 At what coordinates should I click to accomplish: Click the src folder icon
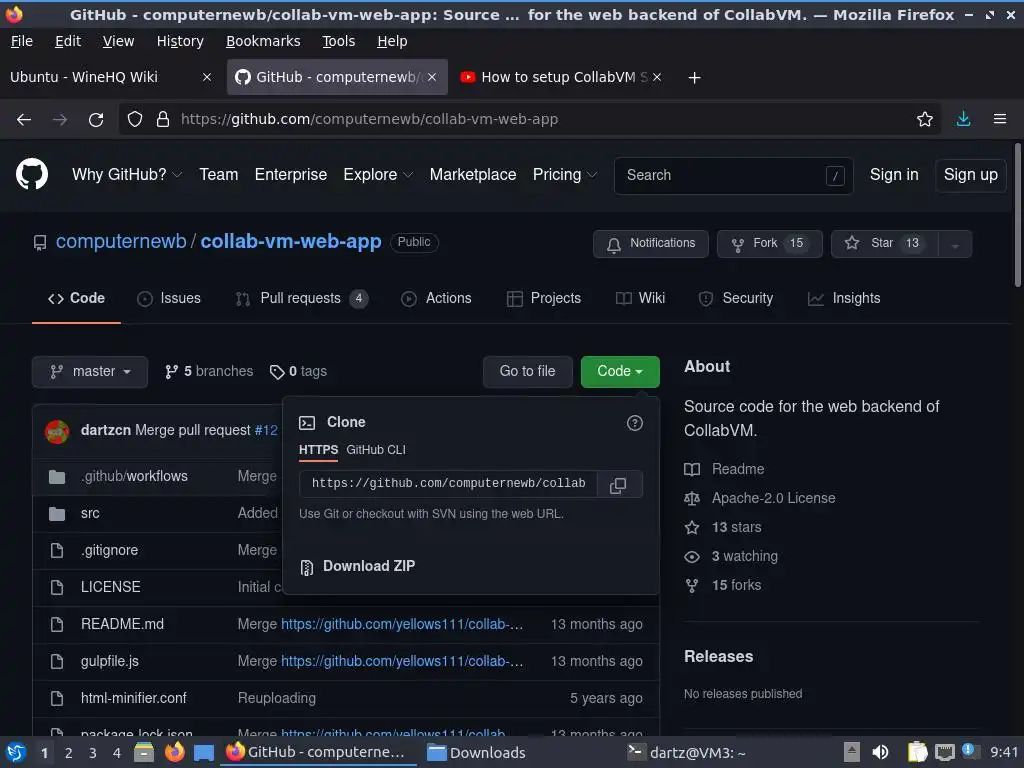pyautogui.click(x=57, y=514)
